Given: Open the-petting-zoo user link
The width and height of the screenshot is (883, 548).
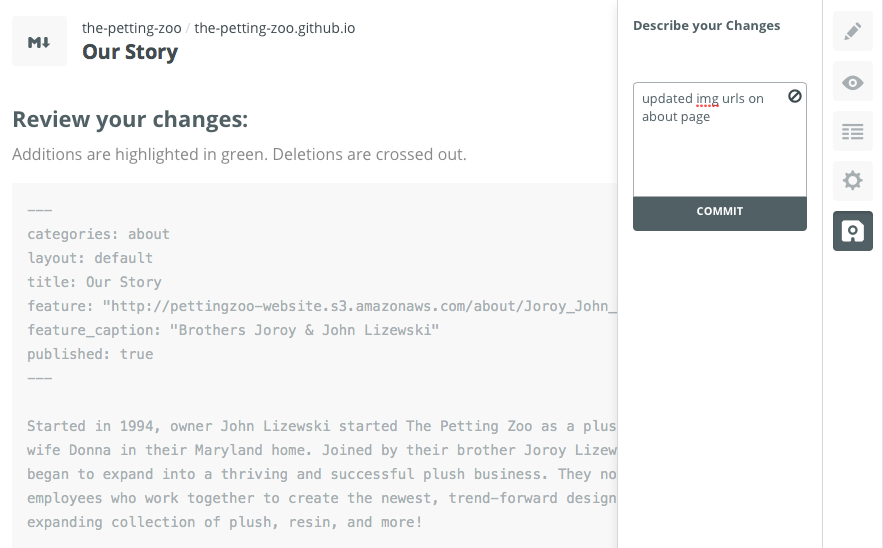Looking at the screenshot, I should click(130, 28).
